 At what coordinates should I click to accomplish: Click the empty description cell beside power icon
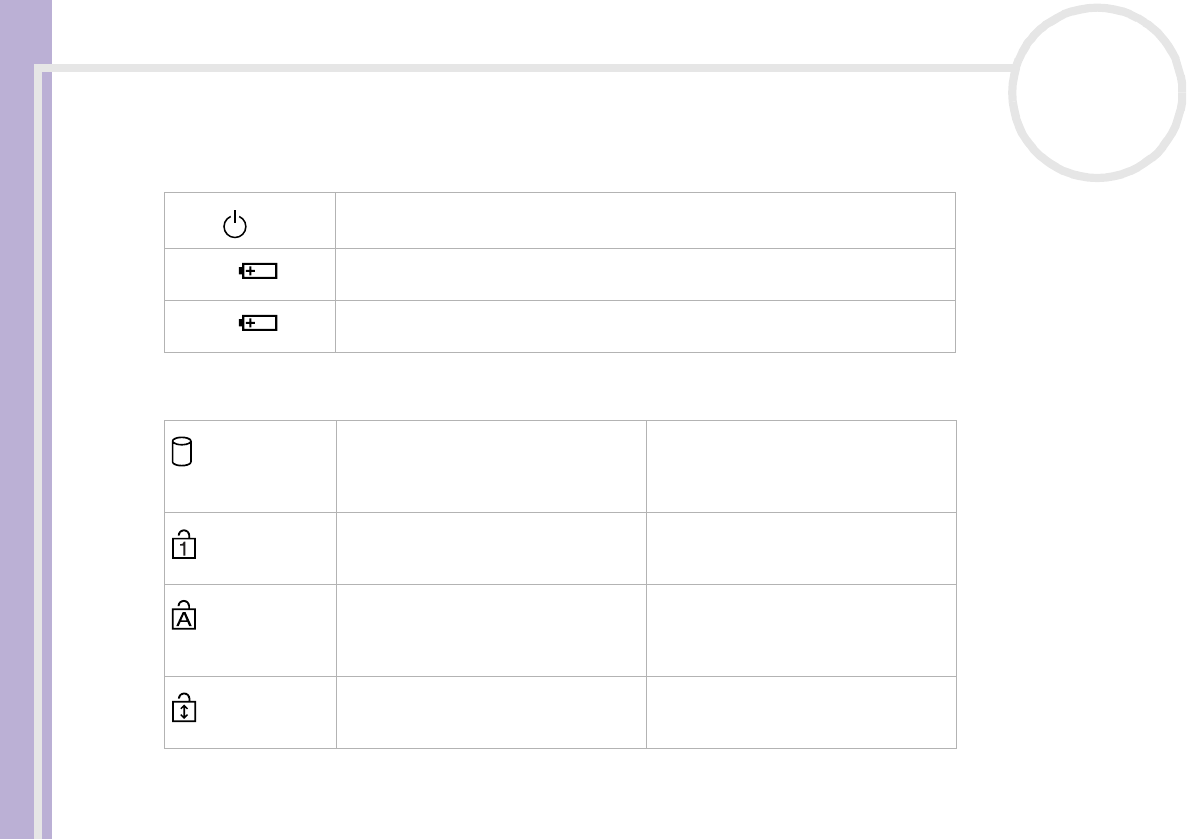[645, 221]
